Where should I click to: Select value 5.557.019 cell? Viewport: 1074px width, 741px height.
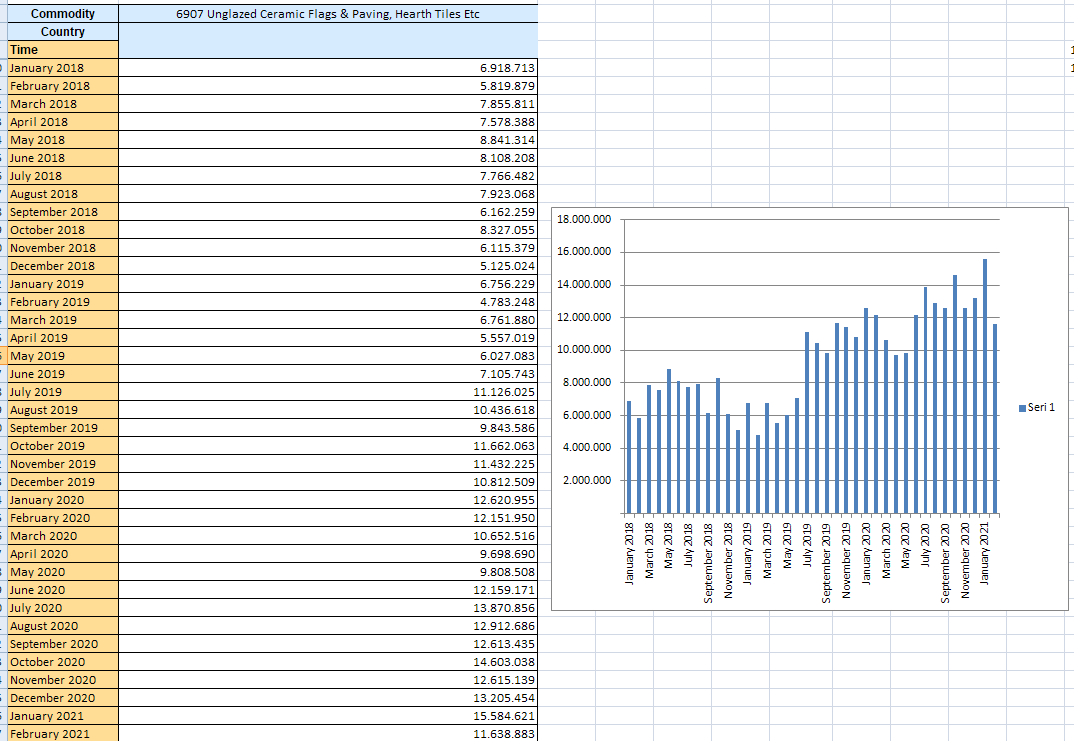pos(328,338)
